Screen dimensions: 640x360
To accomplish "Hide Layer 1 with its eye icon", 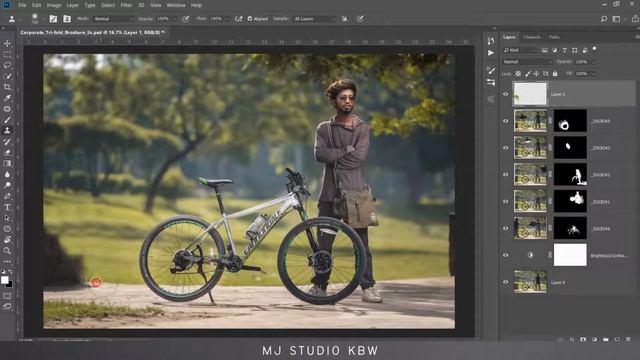I will coord(506,94).
